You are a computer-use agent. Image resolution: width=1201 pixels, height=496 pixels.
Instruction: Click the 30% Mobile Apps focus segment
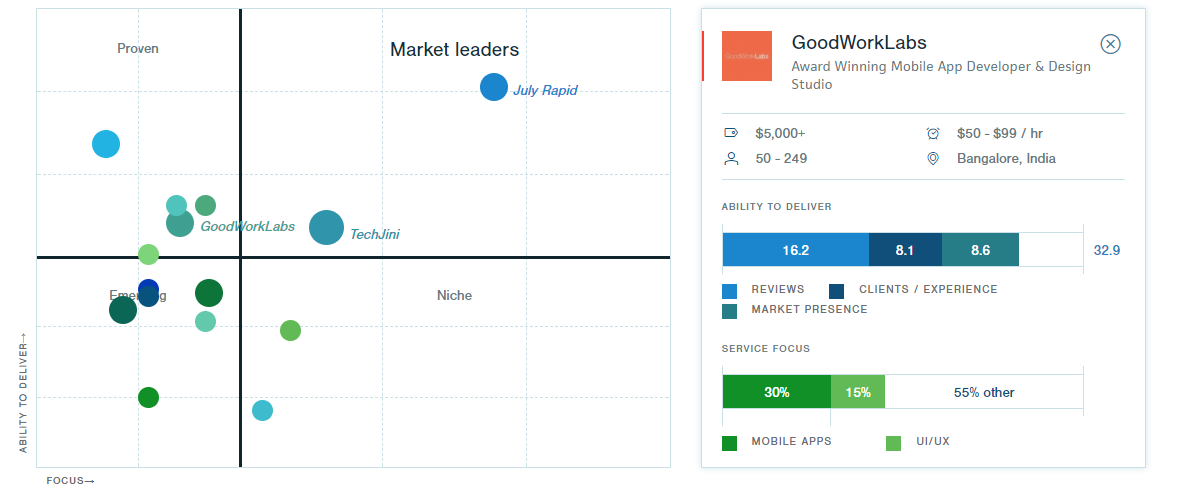(x=777, y=392)
